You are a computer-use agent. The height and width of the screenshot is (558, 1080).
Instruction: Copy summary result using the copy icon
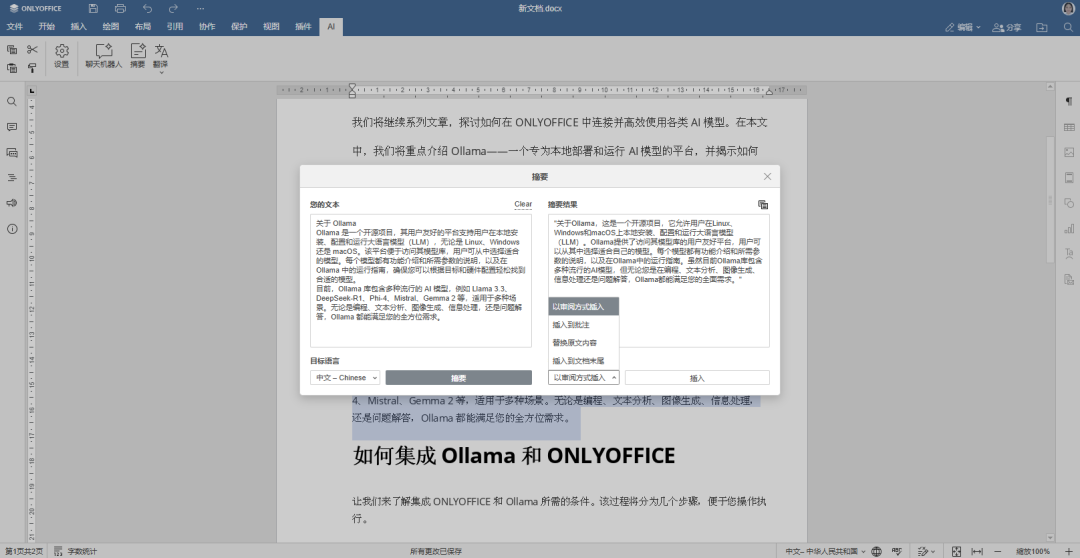(762, 205)
